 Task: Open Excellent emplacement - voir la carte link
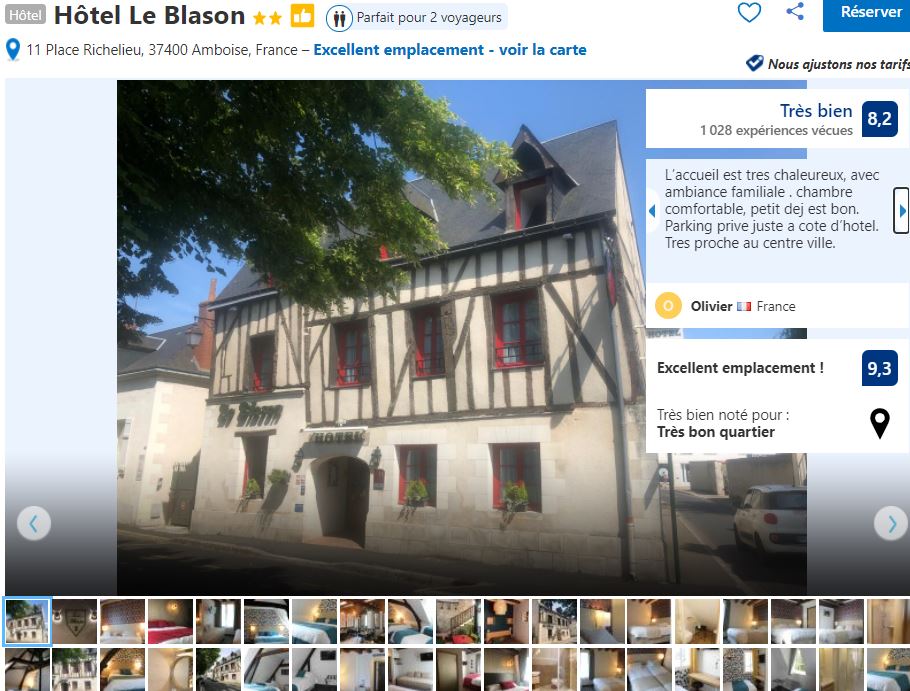[x=450, y=50]
